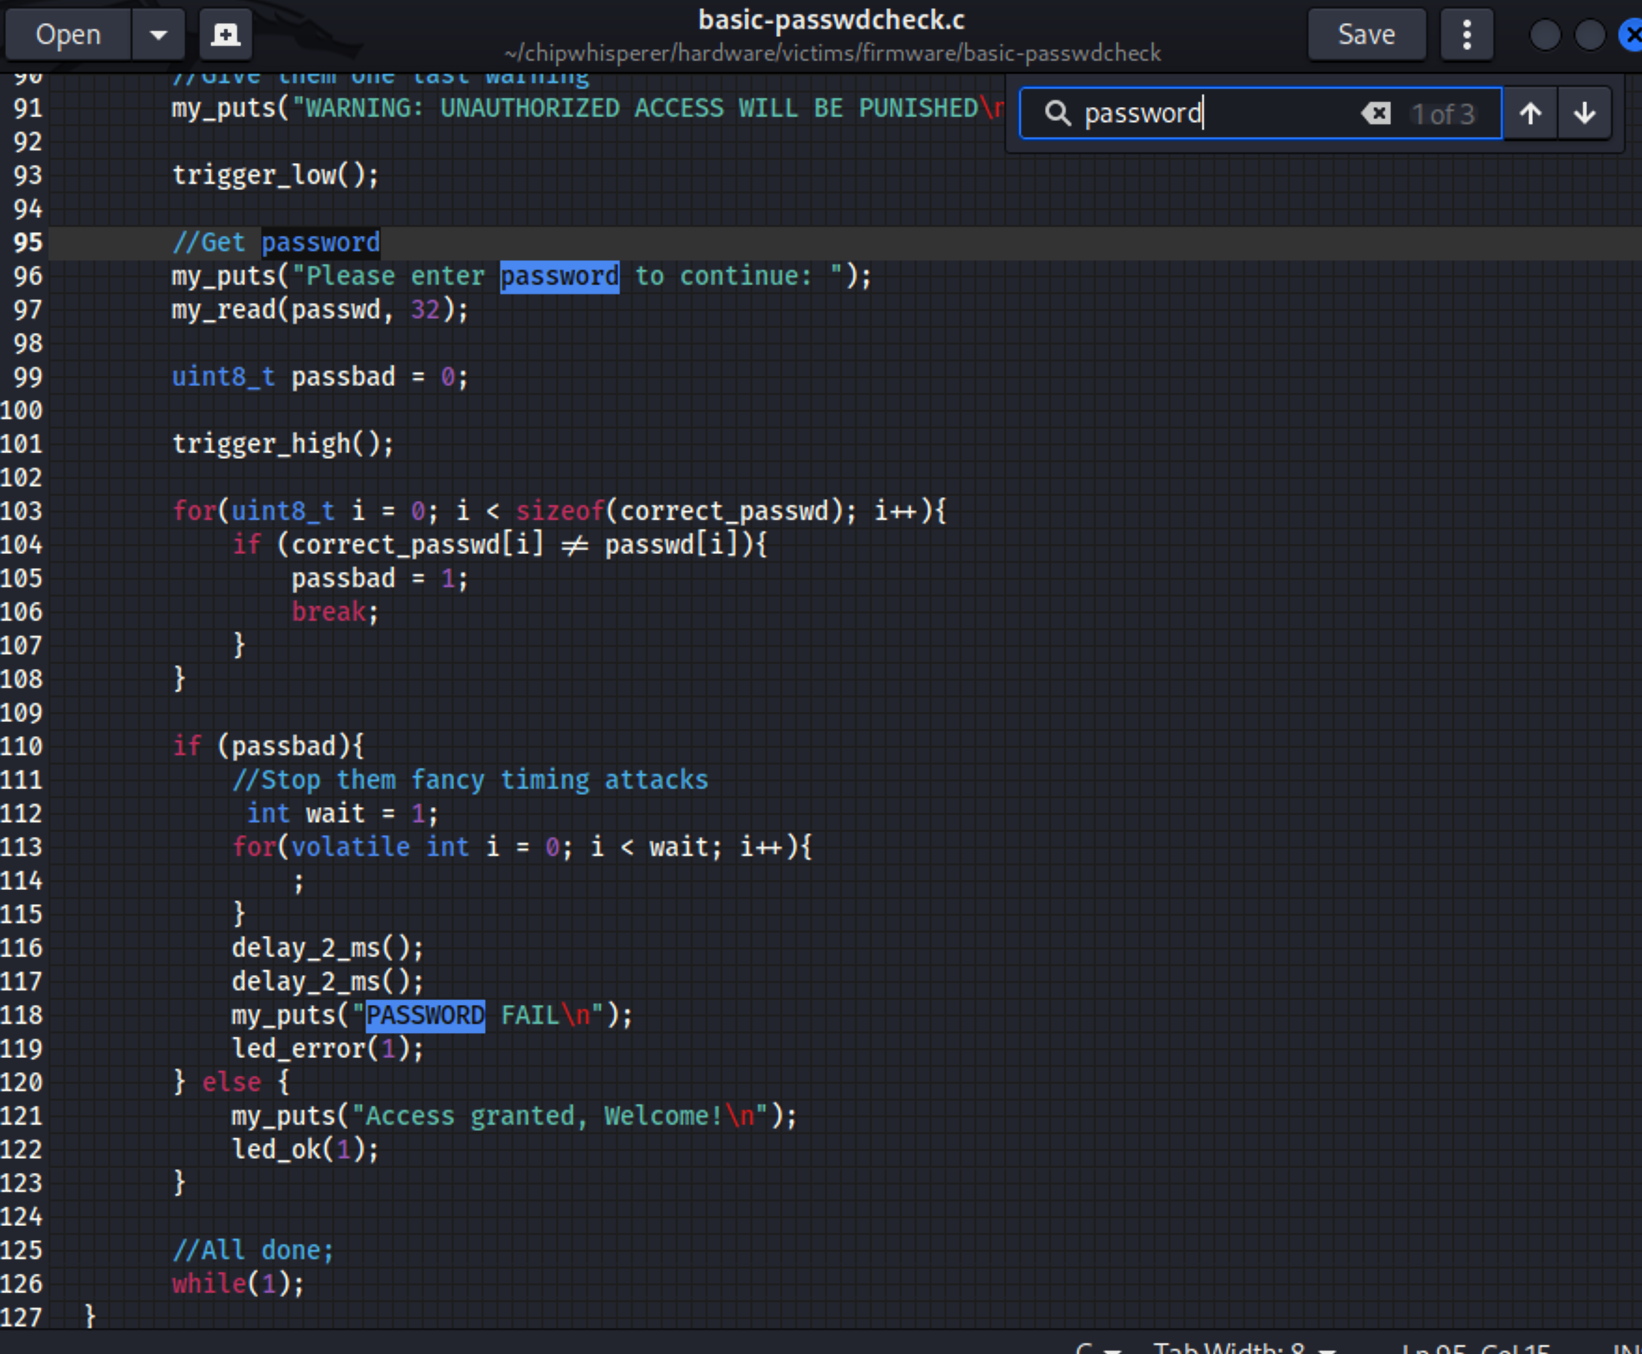The height and width of the screenshot is (1354, 1642).
Task: Click the second window control circle
Action: click(1590, 36)
